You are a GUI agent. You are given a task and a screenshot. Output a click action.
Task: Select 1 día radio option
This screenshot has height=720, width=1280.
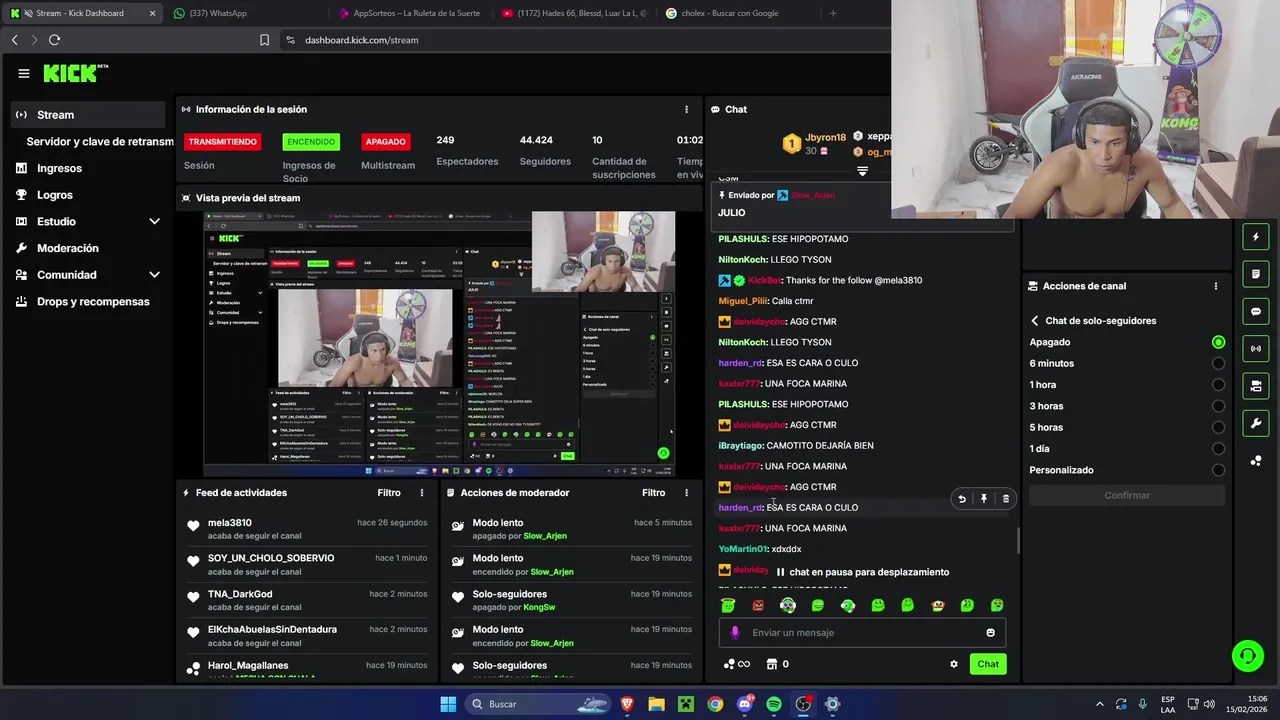tap(1218, 449)
